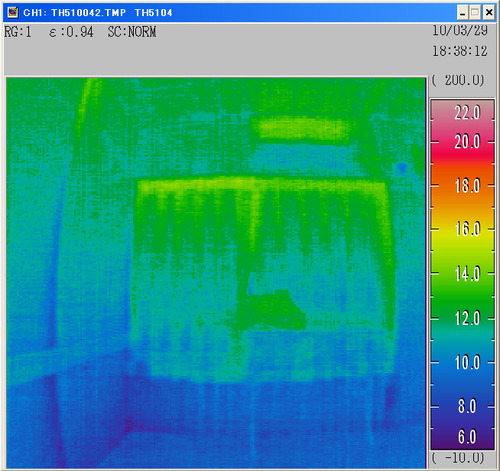Screen dimensions: 500x471
Task: Pick the 8.0 level on the color scale
Action: (467, 406)
